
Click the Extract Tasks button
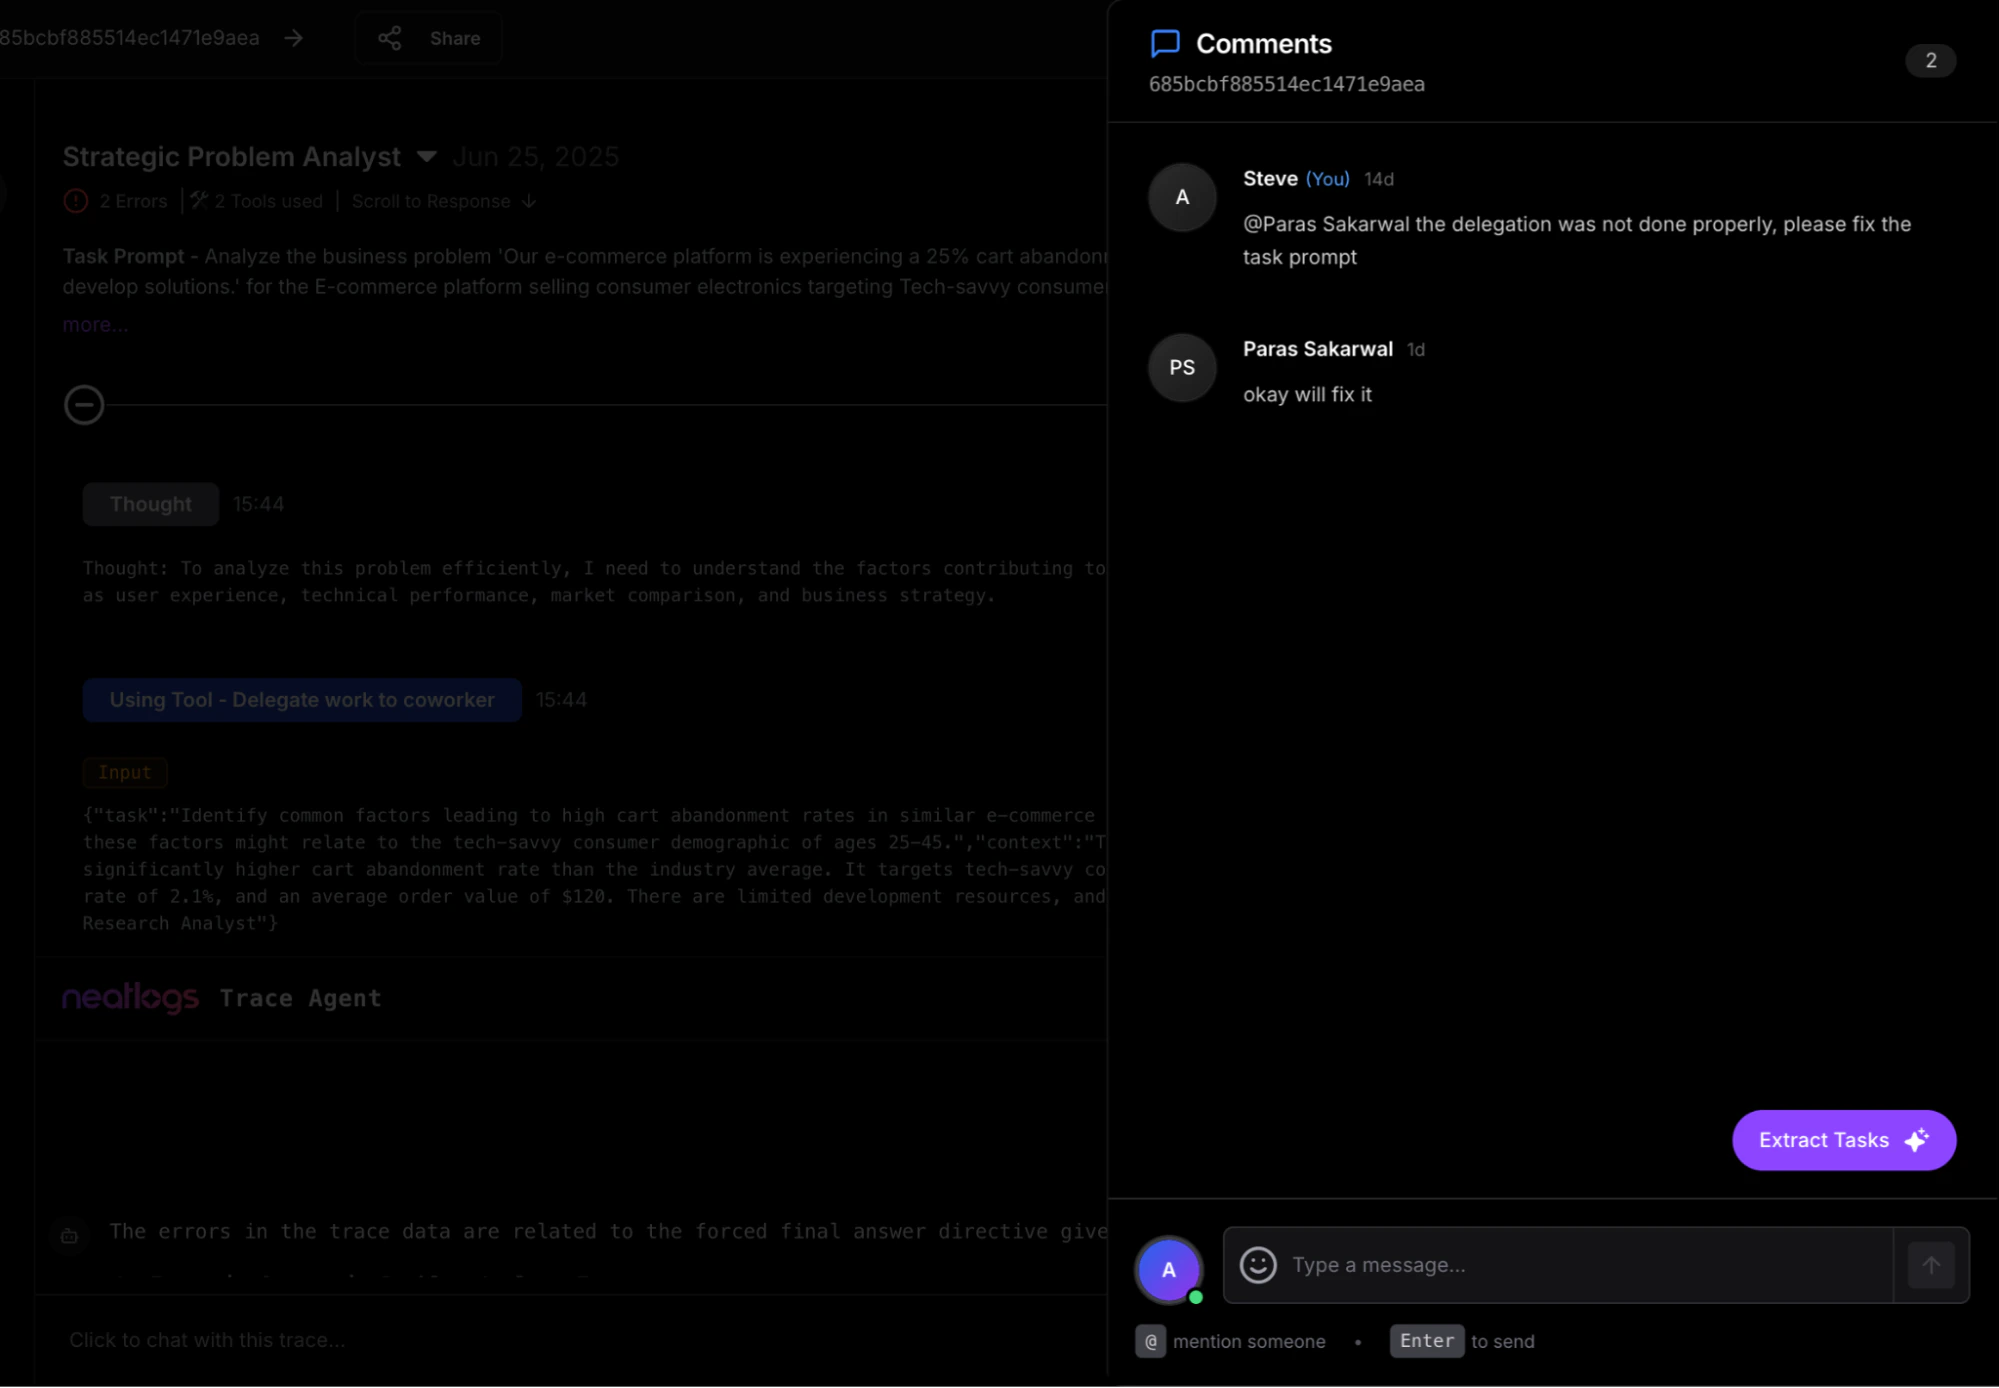pyautogui.click(x=1843, y=1140)
